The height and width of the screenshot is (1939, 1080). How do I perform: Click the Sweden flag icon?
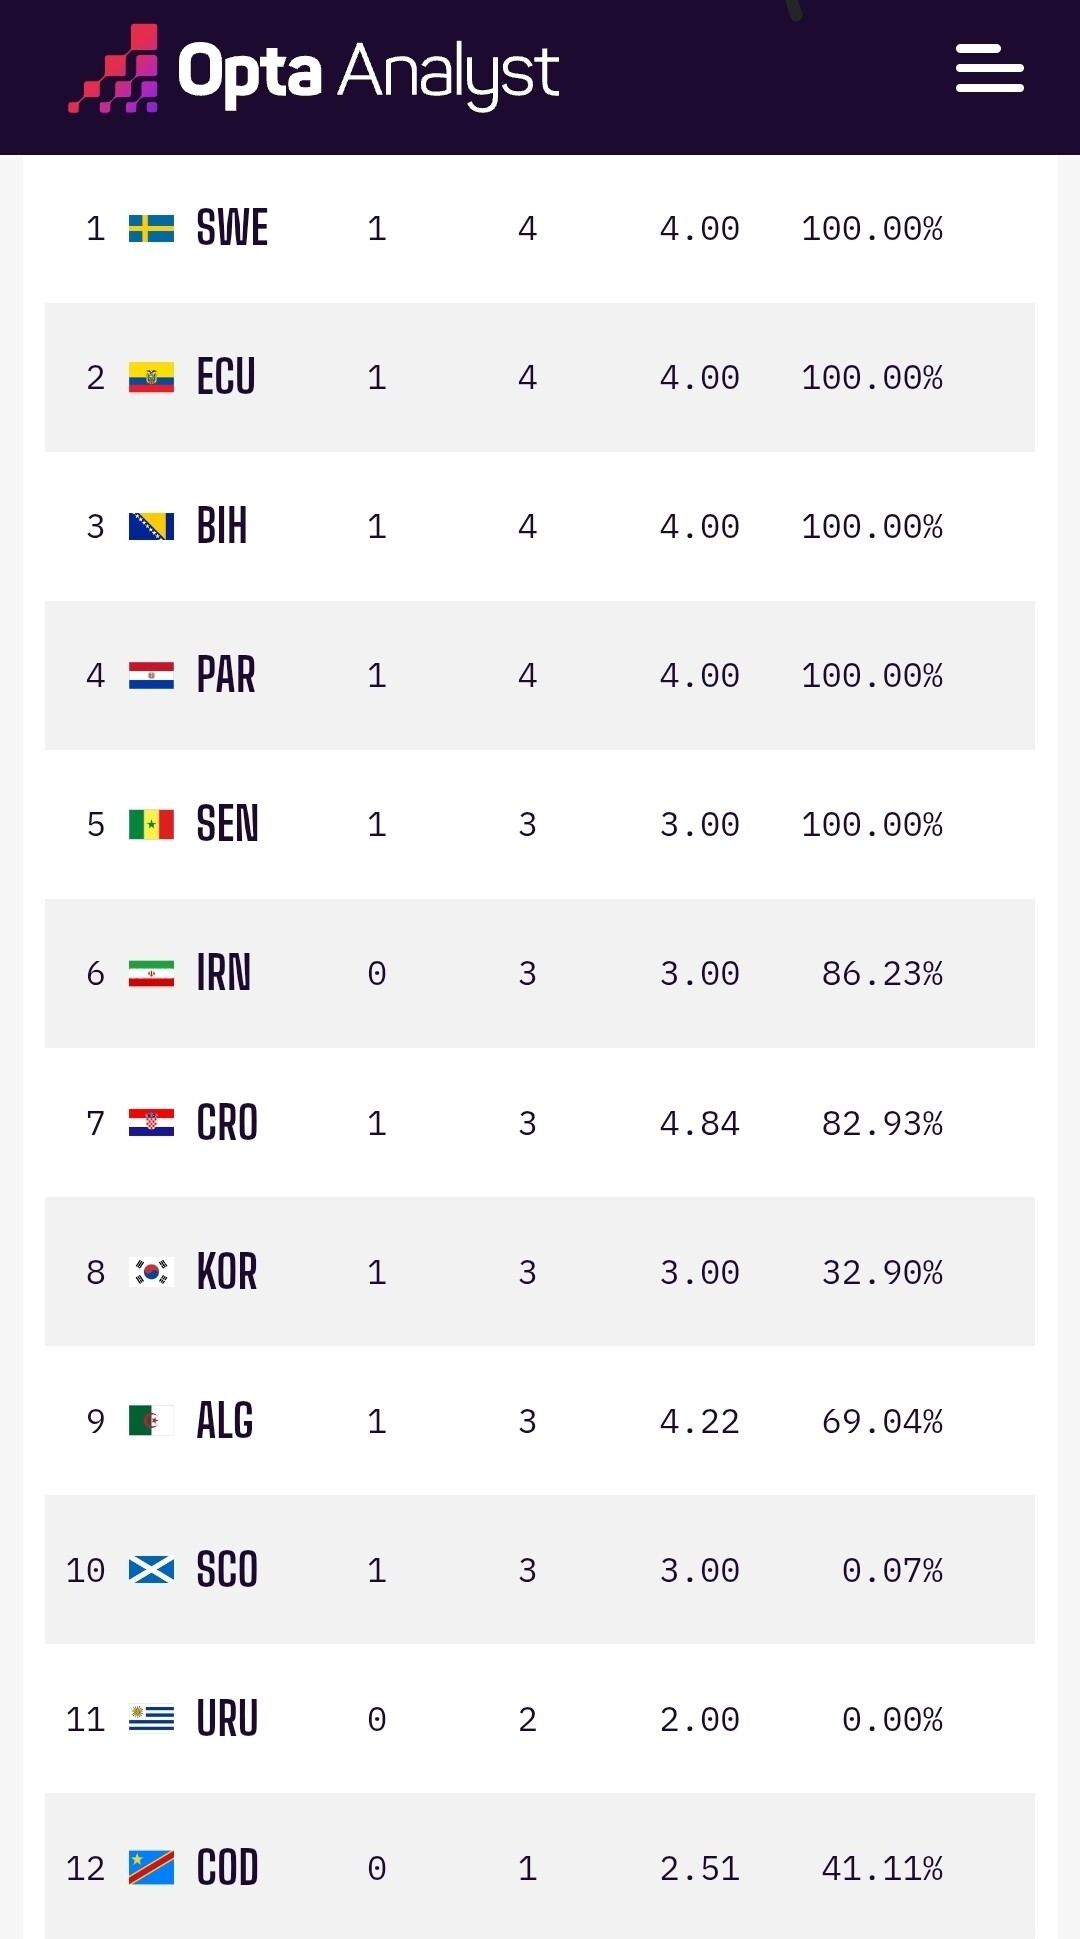(x=151, y=229)
